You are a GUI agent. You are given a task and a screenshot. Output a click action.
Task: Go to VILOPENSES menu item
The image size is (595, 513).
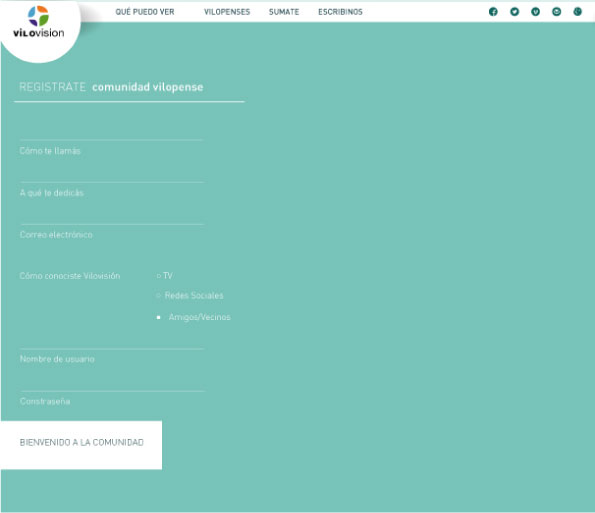227,12
